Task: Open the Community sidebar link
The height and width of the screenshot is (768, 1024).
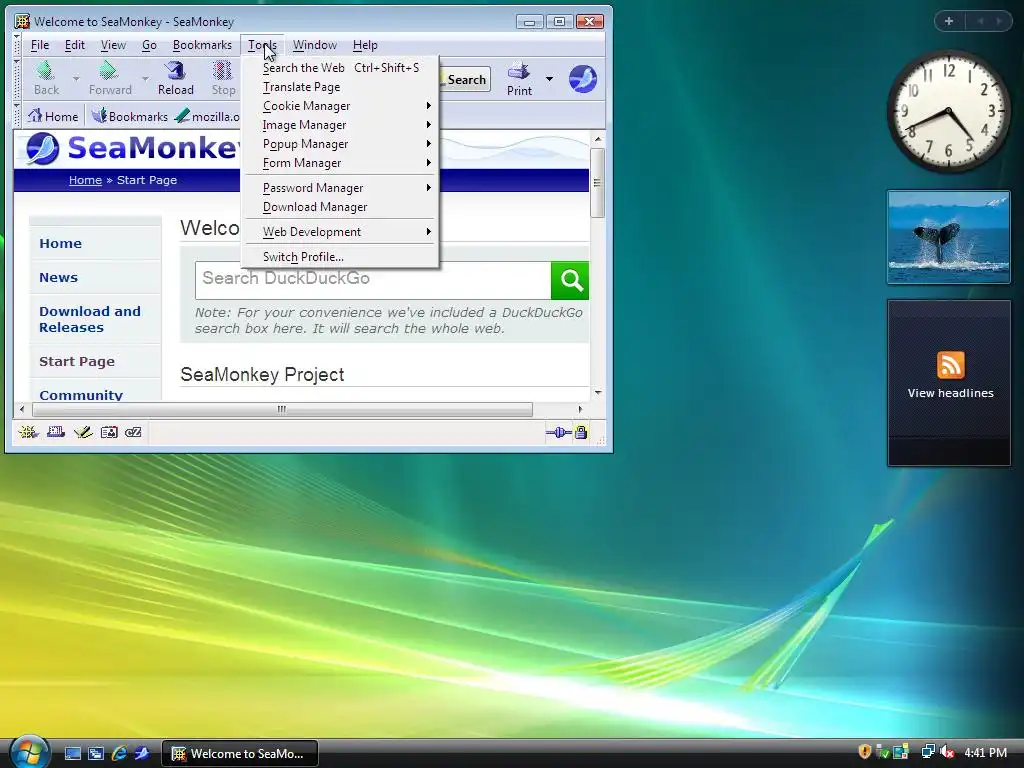Action: click(81, 394)
